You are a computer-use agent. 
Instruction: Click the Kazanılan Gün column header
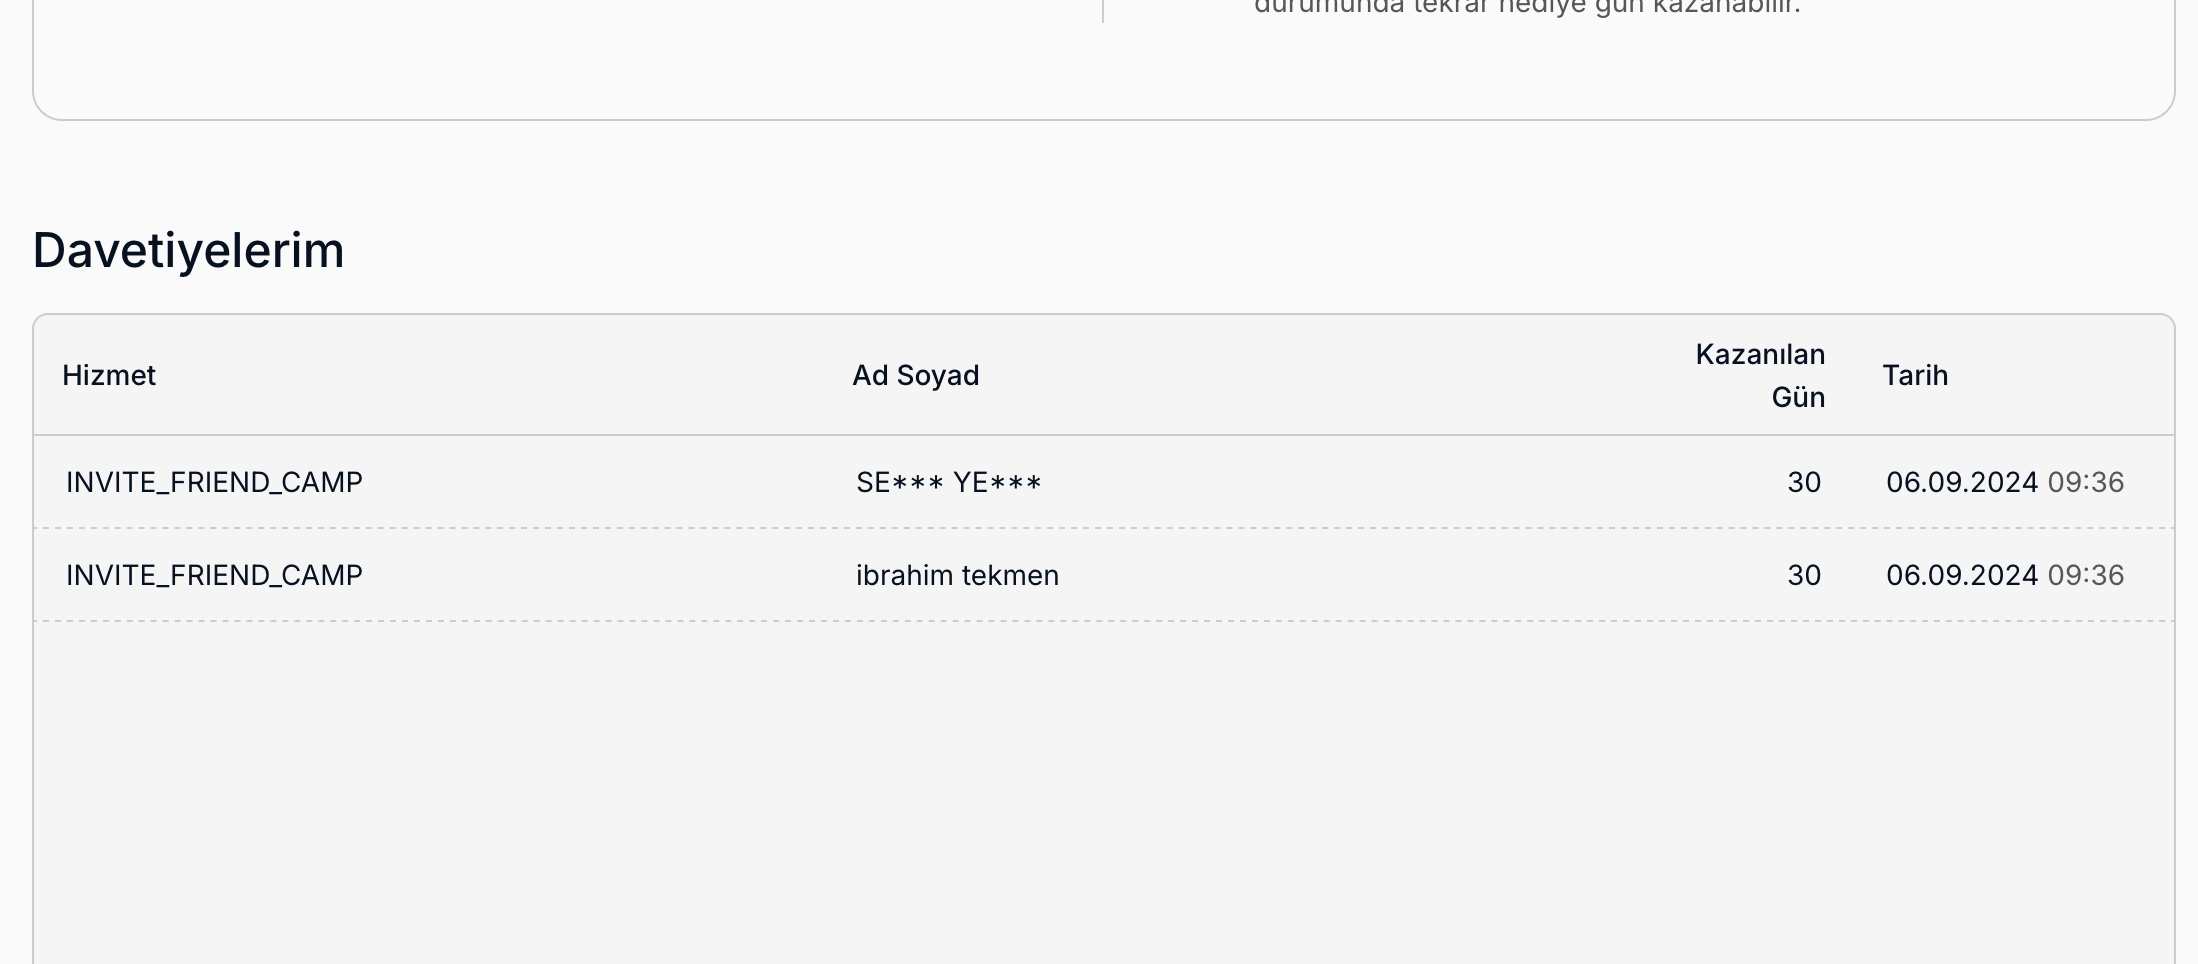[x=1760, y=375]
